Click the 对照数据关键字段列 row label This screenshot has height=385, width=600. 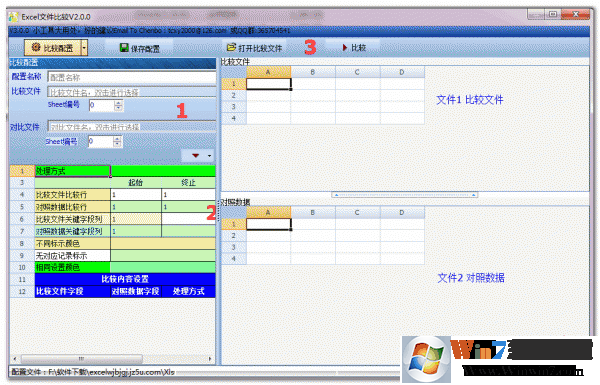(73, 231)
